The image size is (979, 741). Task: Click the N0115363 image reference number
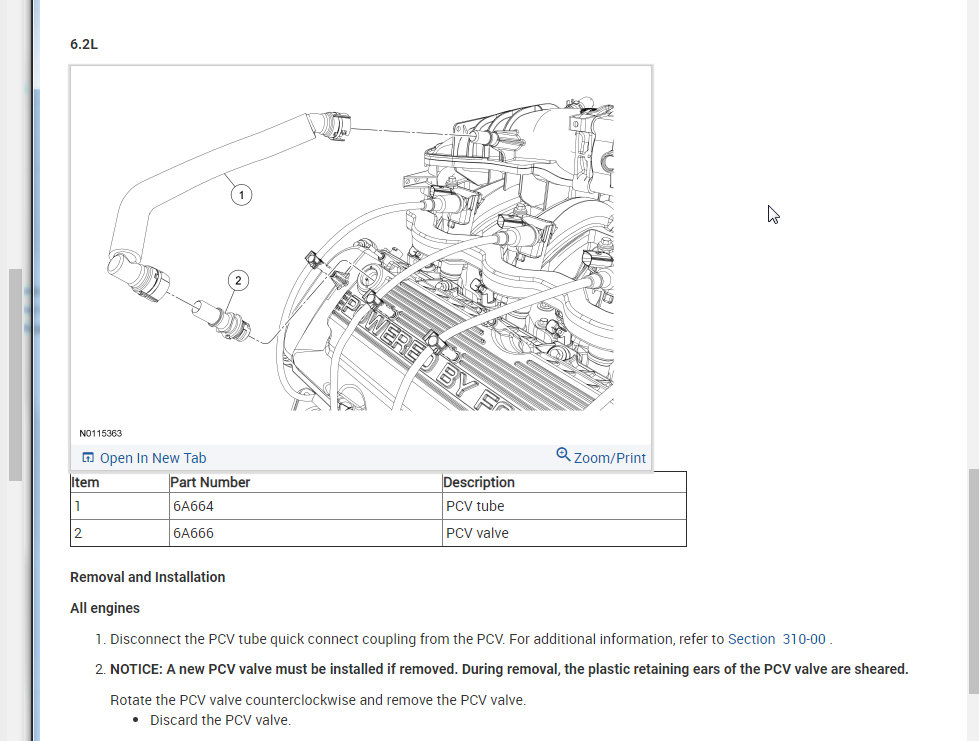pyautogui.click(x=101, y=433)
